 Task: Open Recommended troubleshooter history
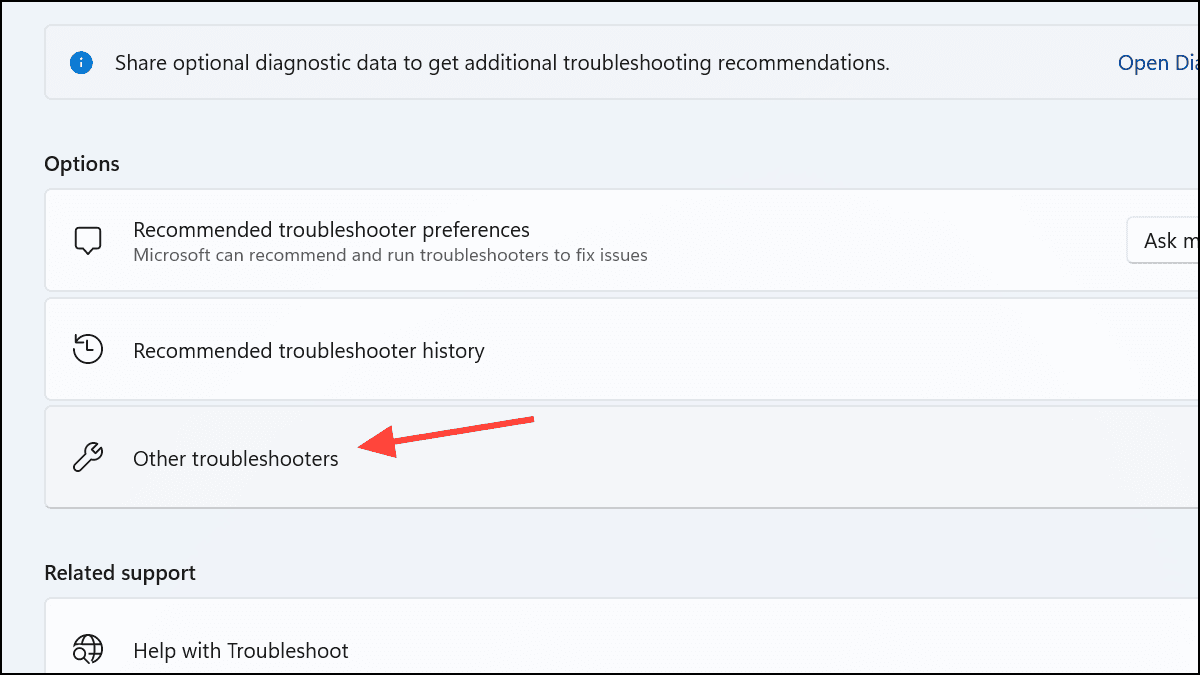[308, 351]
